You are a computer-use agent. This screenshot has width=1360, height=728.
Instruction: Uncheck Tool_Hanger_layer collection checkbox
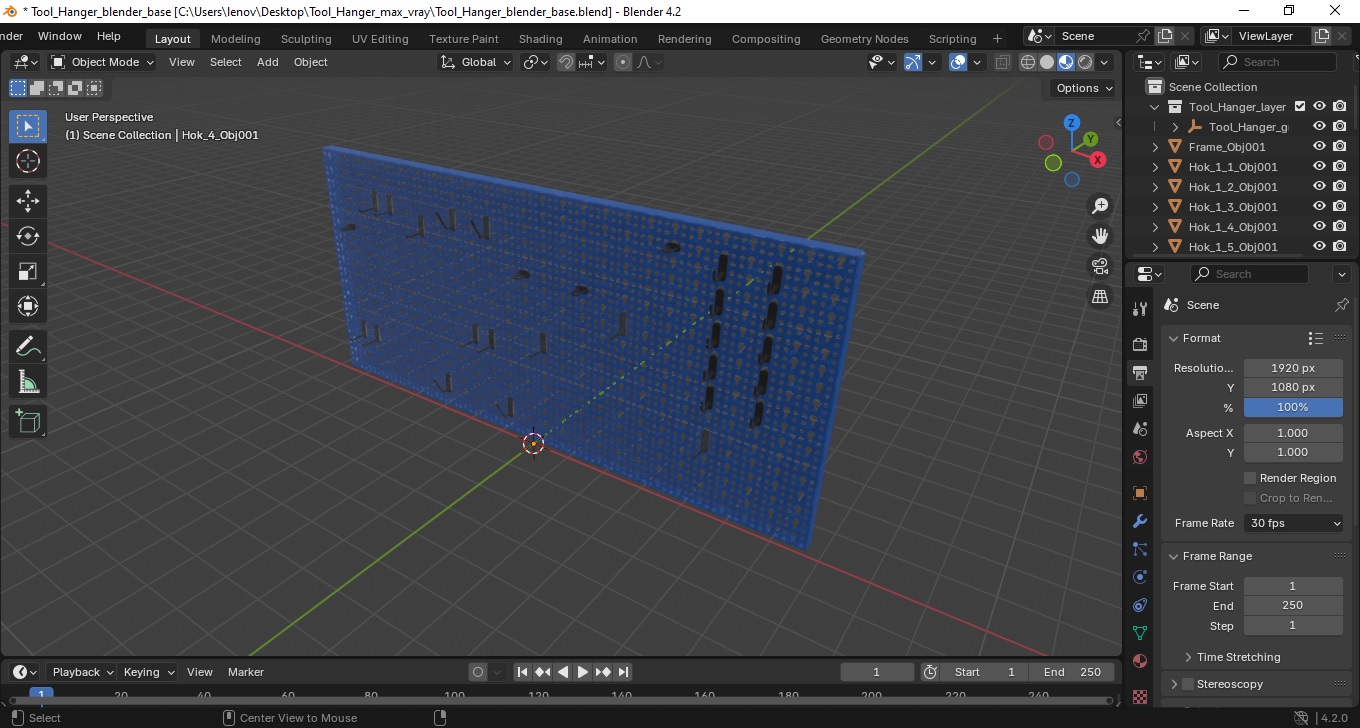click(1300, 106)
